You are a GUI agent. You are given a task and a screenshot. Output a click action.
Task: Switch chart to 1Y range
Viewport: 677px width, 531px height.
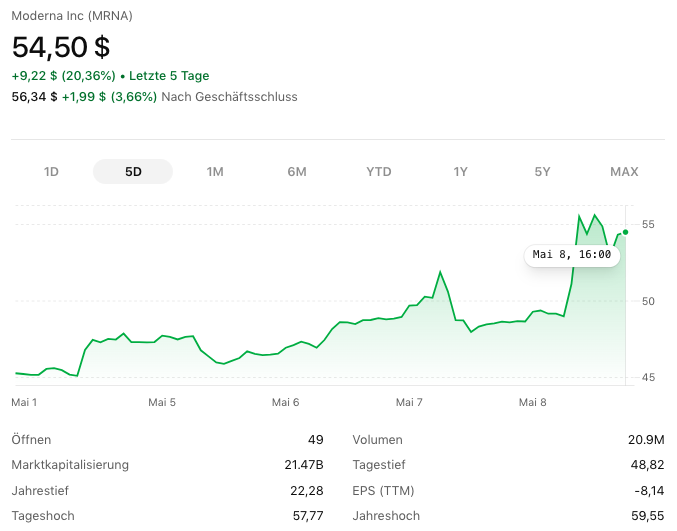coord(460,172)
